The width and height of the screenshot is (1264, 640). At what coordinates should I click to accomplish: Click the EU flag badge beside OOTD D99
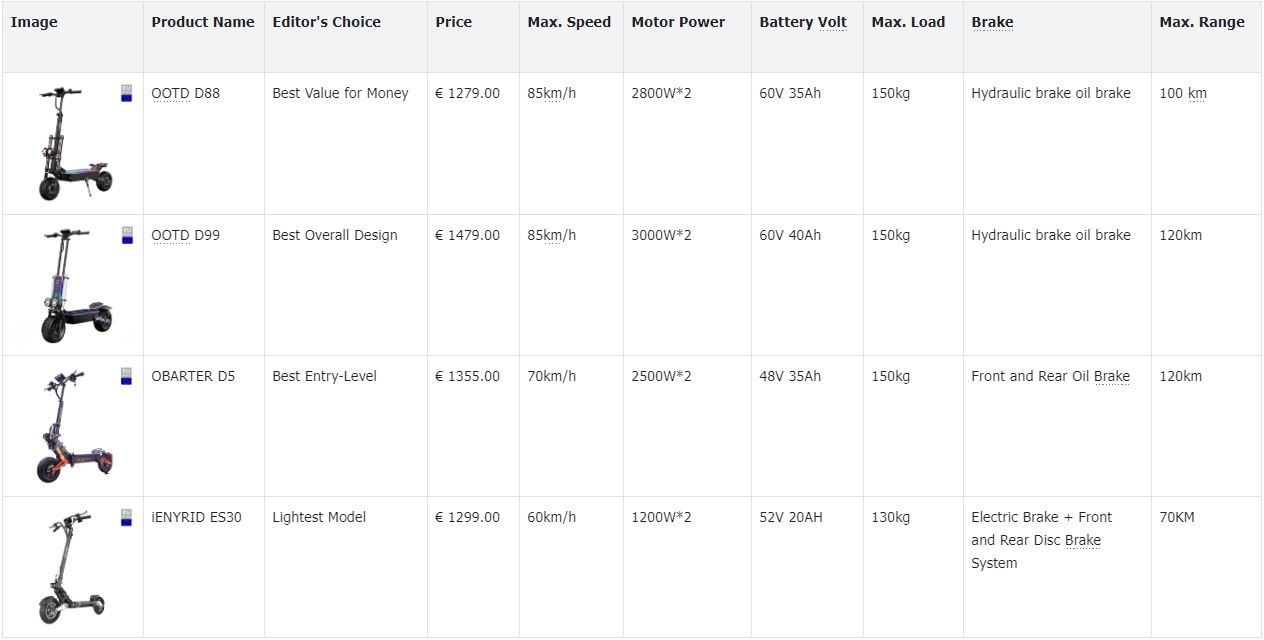126,235
